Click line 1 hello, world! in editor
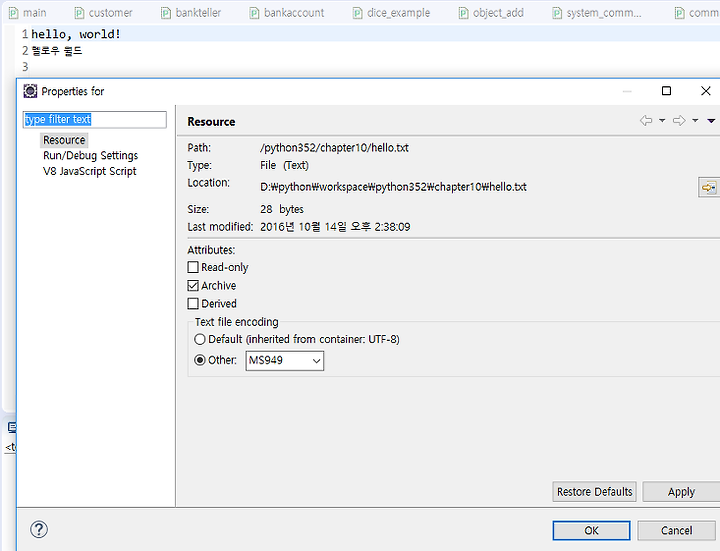The width and height of the screenshot is (720, 551). [x=76, y=34]
